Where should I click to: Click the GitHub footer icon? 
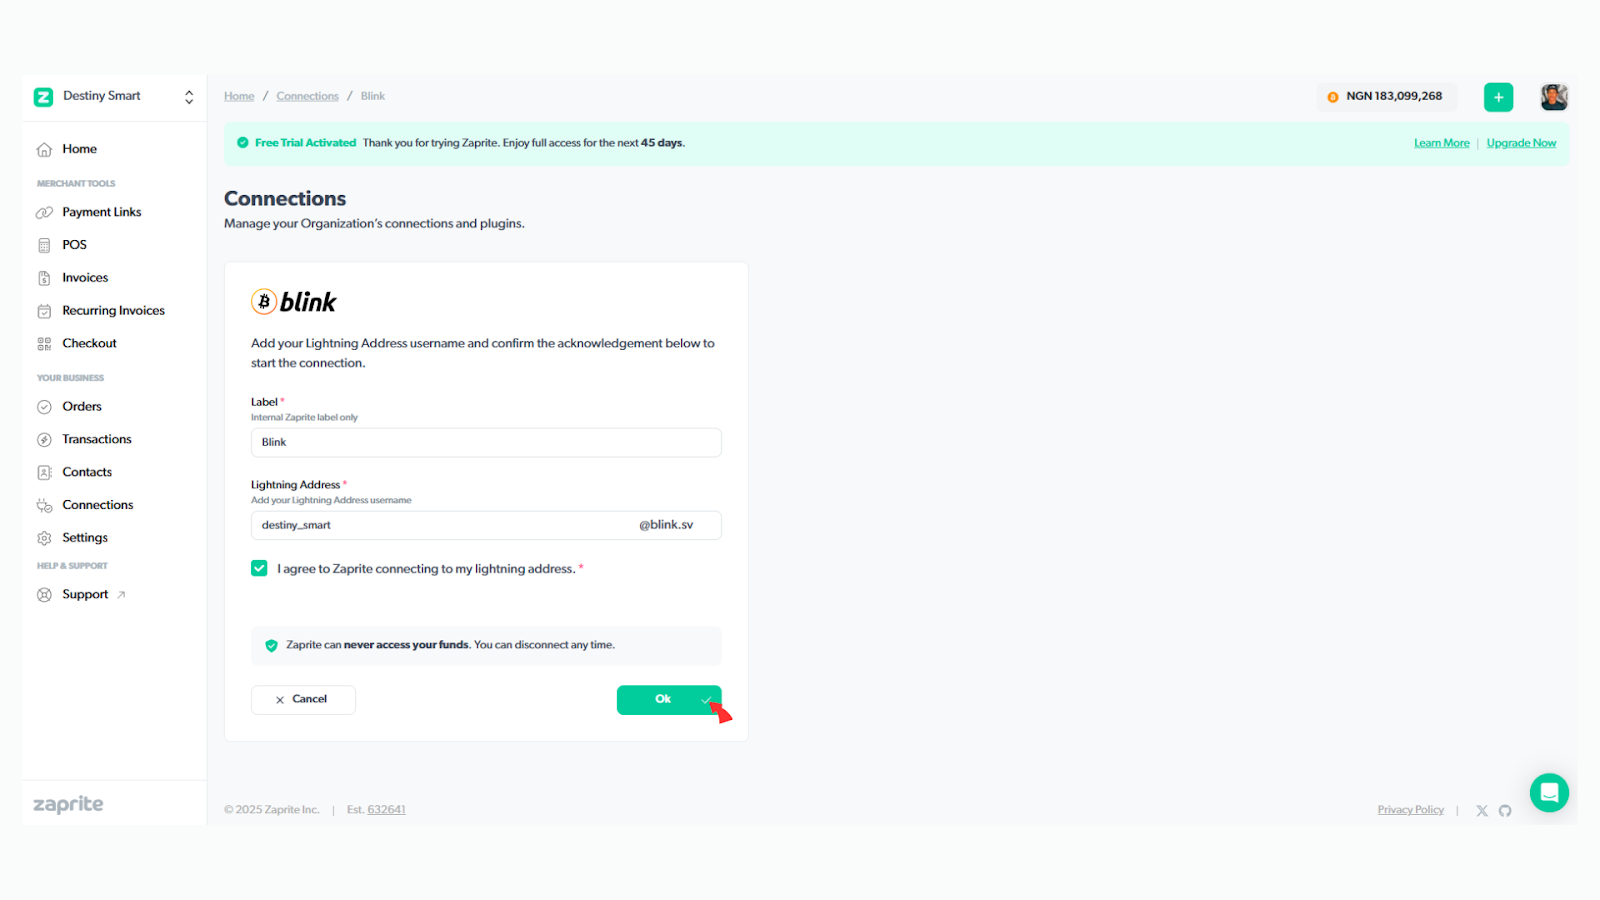(x=1505, y=811)
